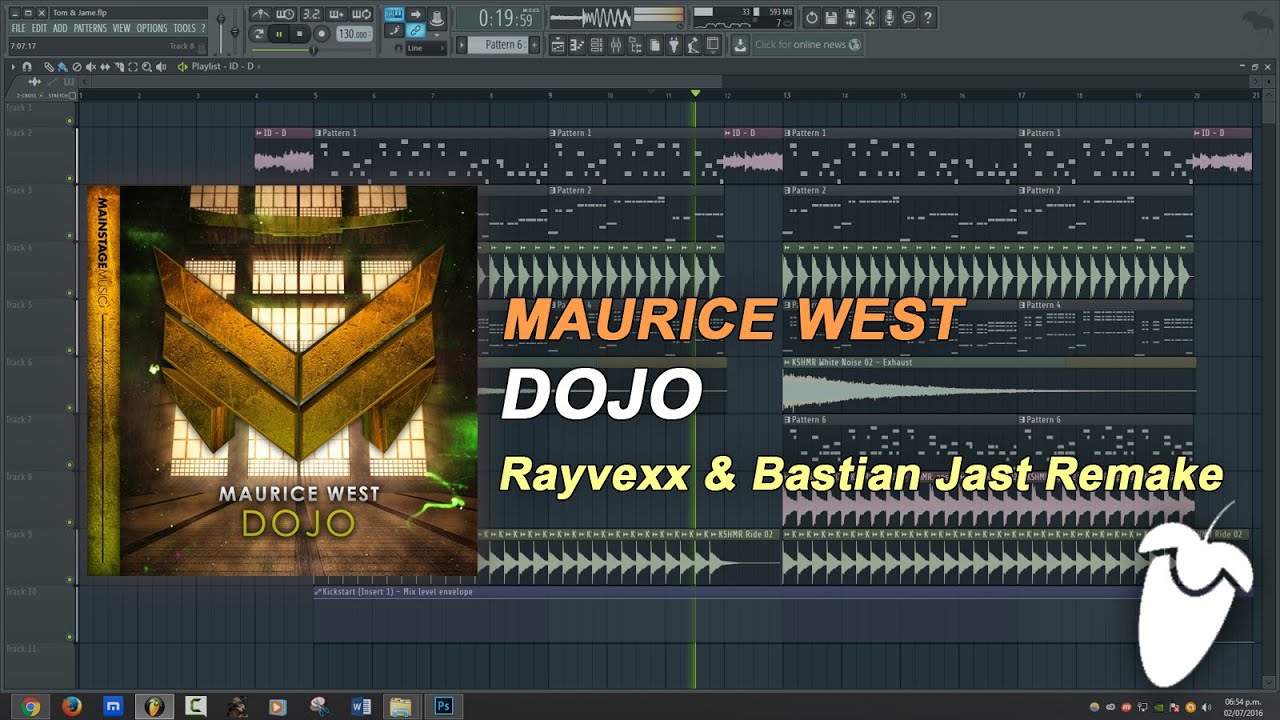
Task: Toggle loop recording mode
Action: click(x=361, y=14)
